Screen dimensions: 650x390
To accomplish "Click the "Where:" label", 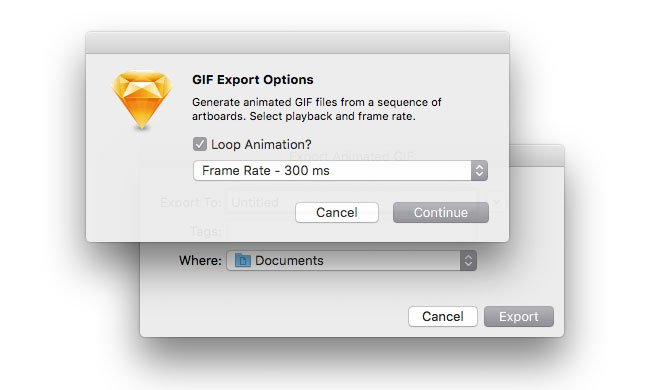I will click(x=200, y=260).
